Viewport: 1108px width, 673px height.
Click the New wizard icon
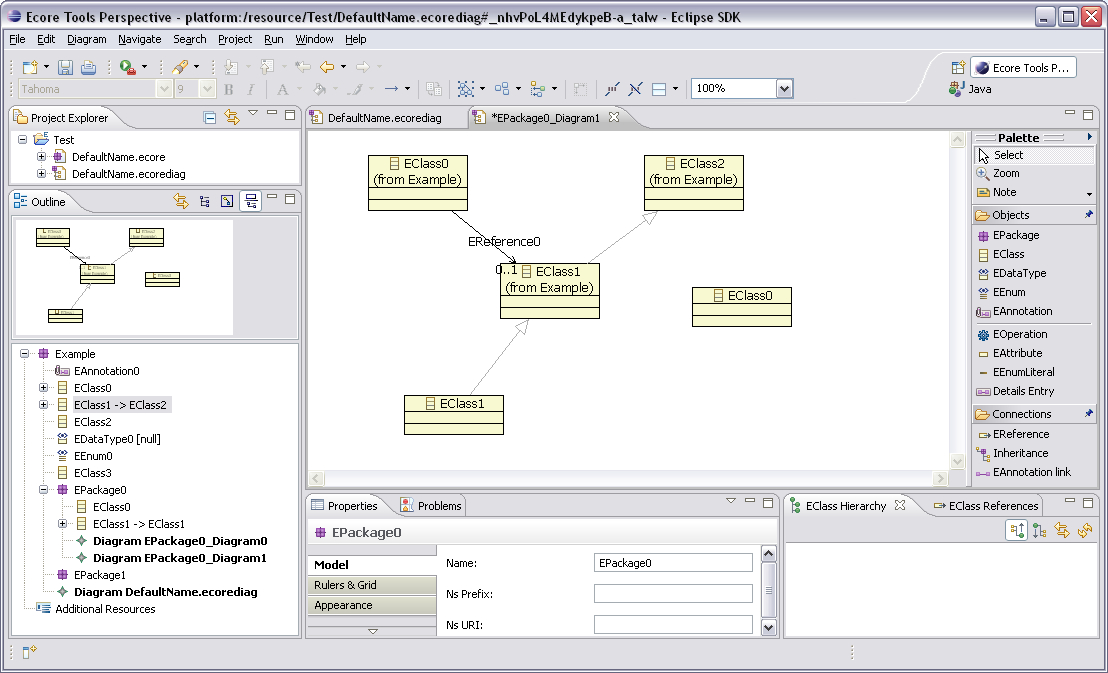pos(30,67)
